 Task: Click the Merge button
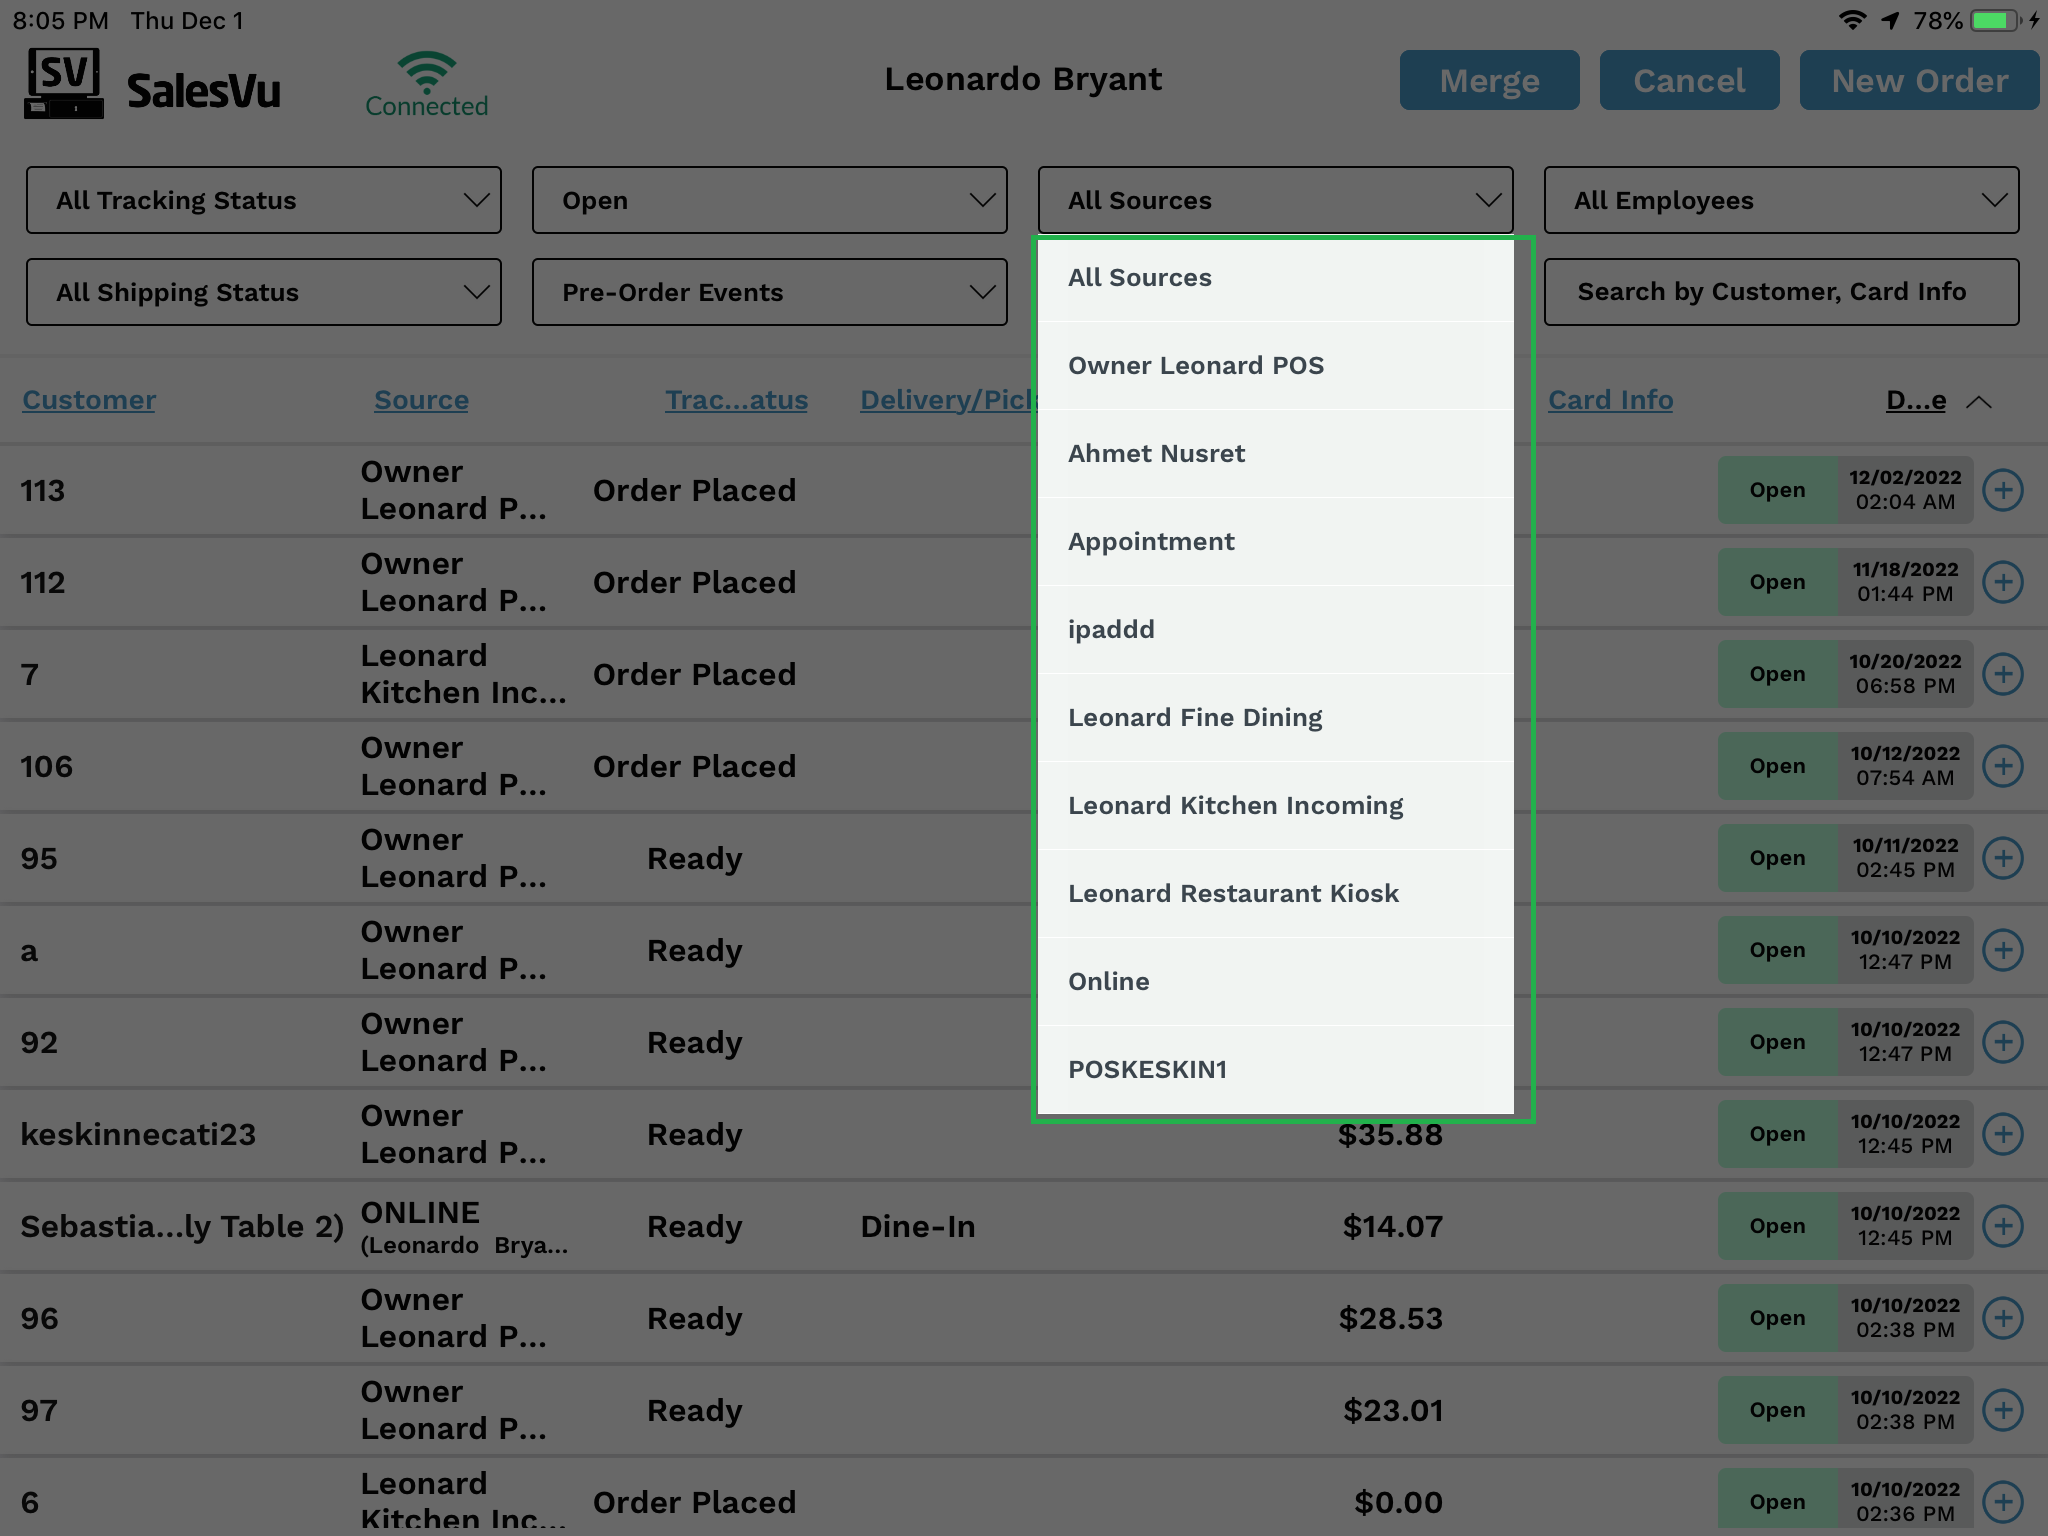[1489, 81]
